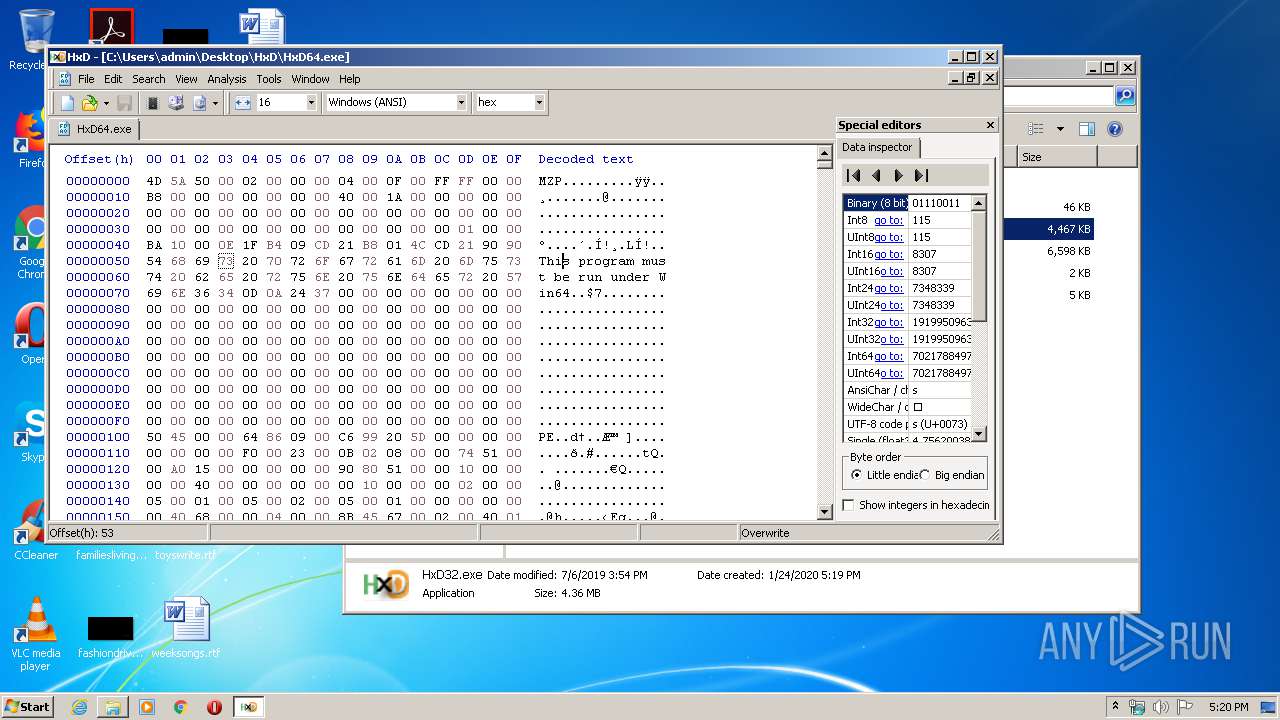Open the Tools menu

click(x=269, y=79)
